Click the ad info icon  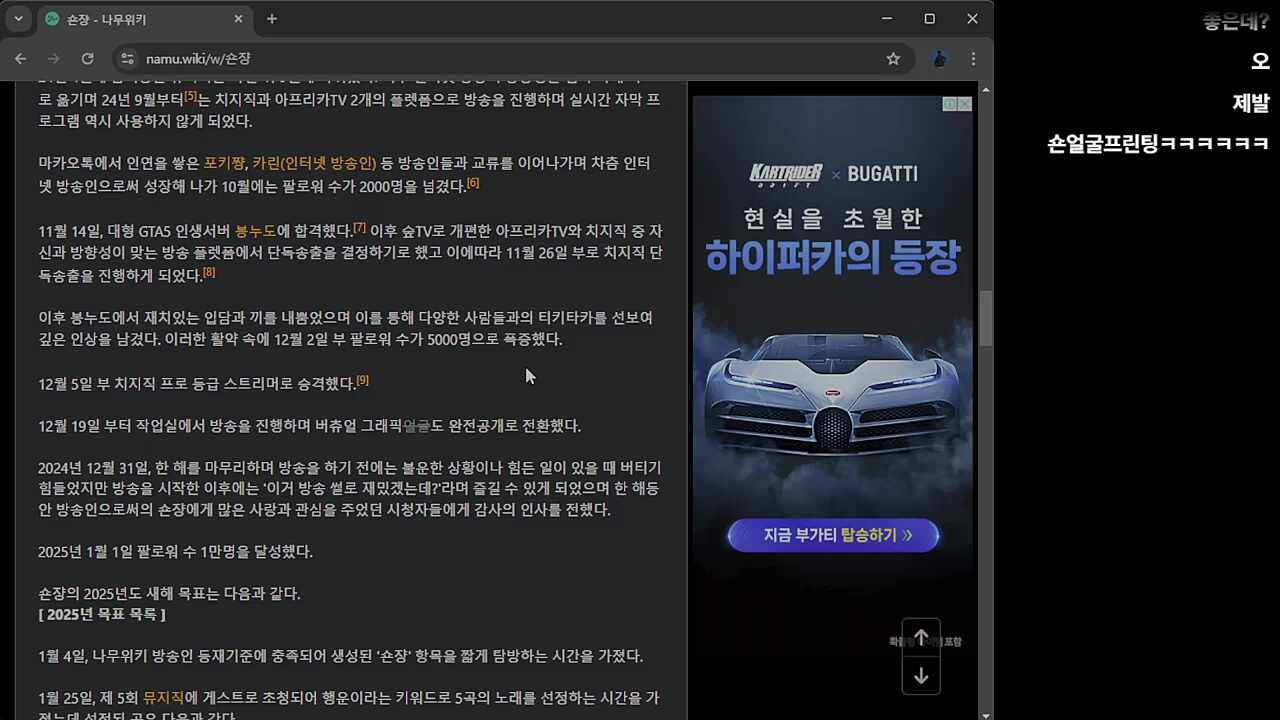pos(951,104)
